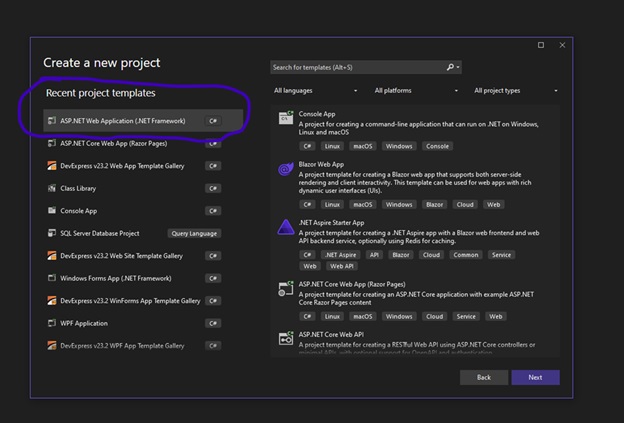Click the DevExpress v23.2 Web Site Template Gallery icon
This screenshot has height=423, width=624.
52,255
